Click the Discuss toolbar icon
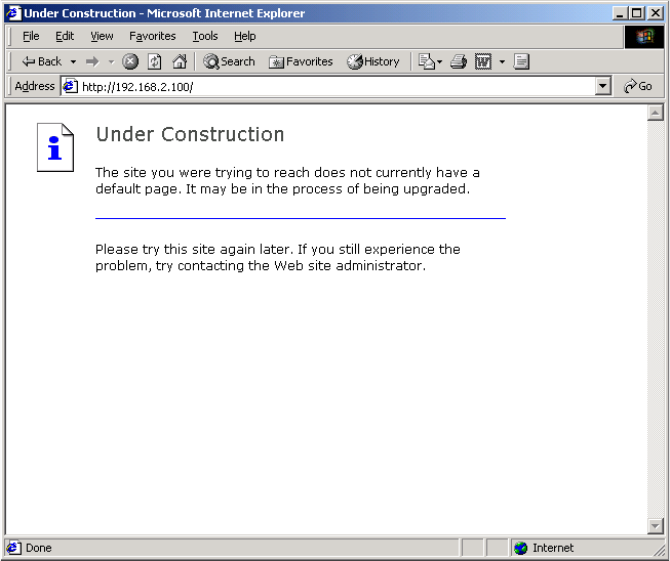The width and height of the screenshot is (670, 561). coord(521,62)
